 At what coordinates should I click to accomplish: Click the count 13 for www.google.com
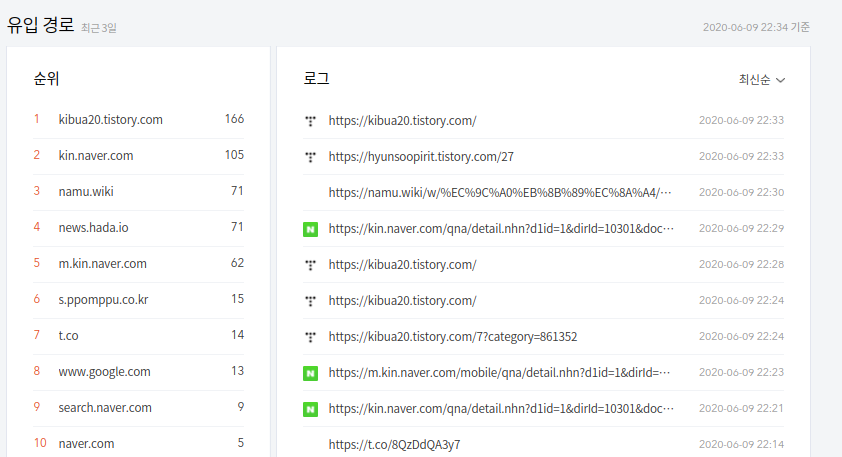pos(237,371)
